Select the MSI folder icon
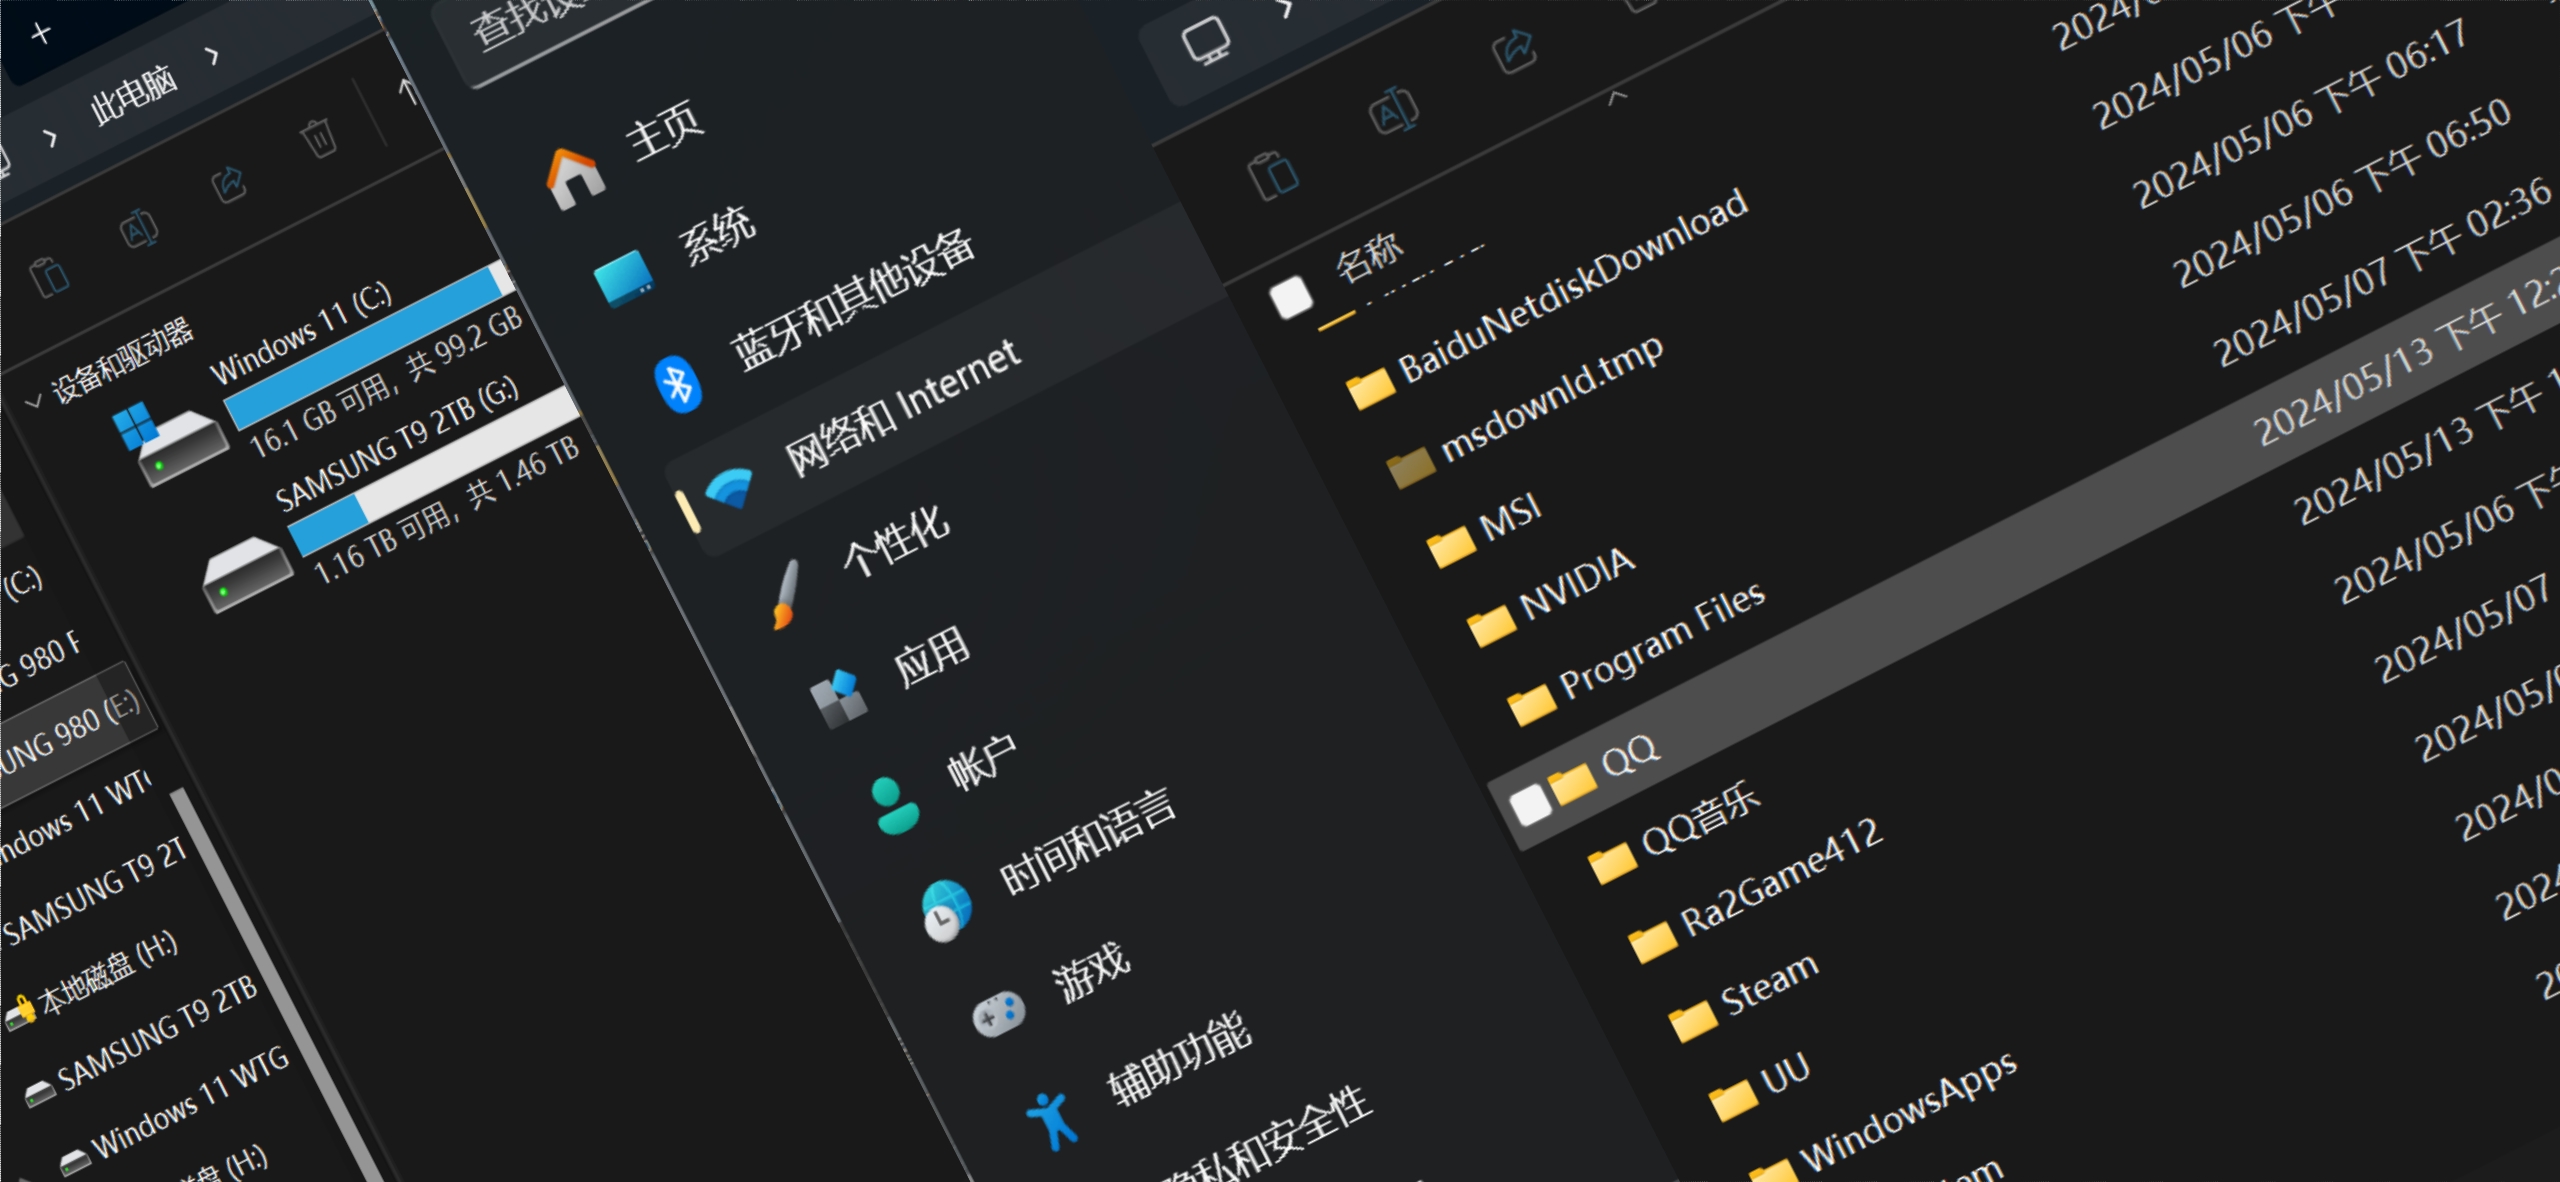The height and width of the screenshot is (1182, 2560). pyautogui.click(x=1450, y=547)
